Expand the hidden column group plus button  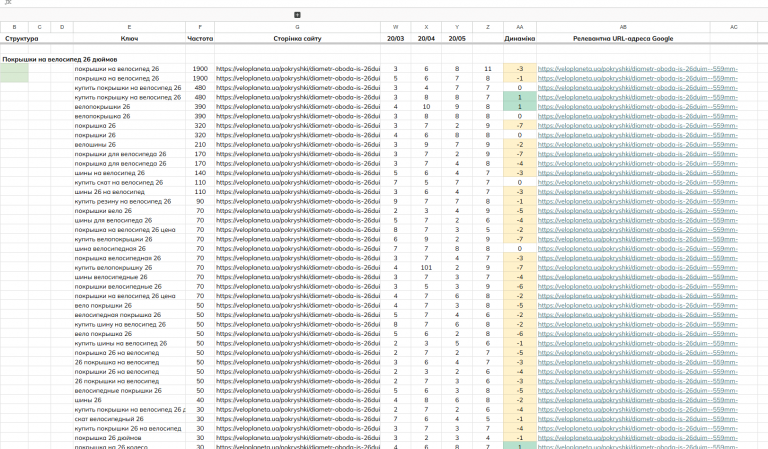[297, 15]
